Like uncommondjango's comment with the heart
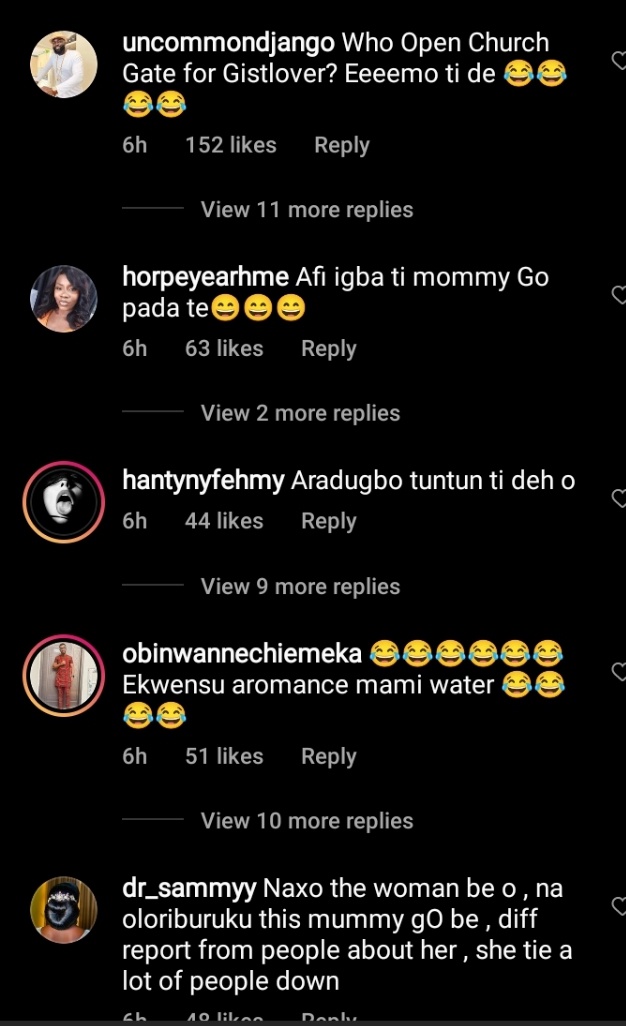Image resolution: width=626 pixels, height=1026 pixels. click(619, 61)
